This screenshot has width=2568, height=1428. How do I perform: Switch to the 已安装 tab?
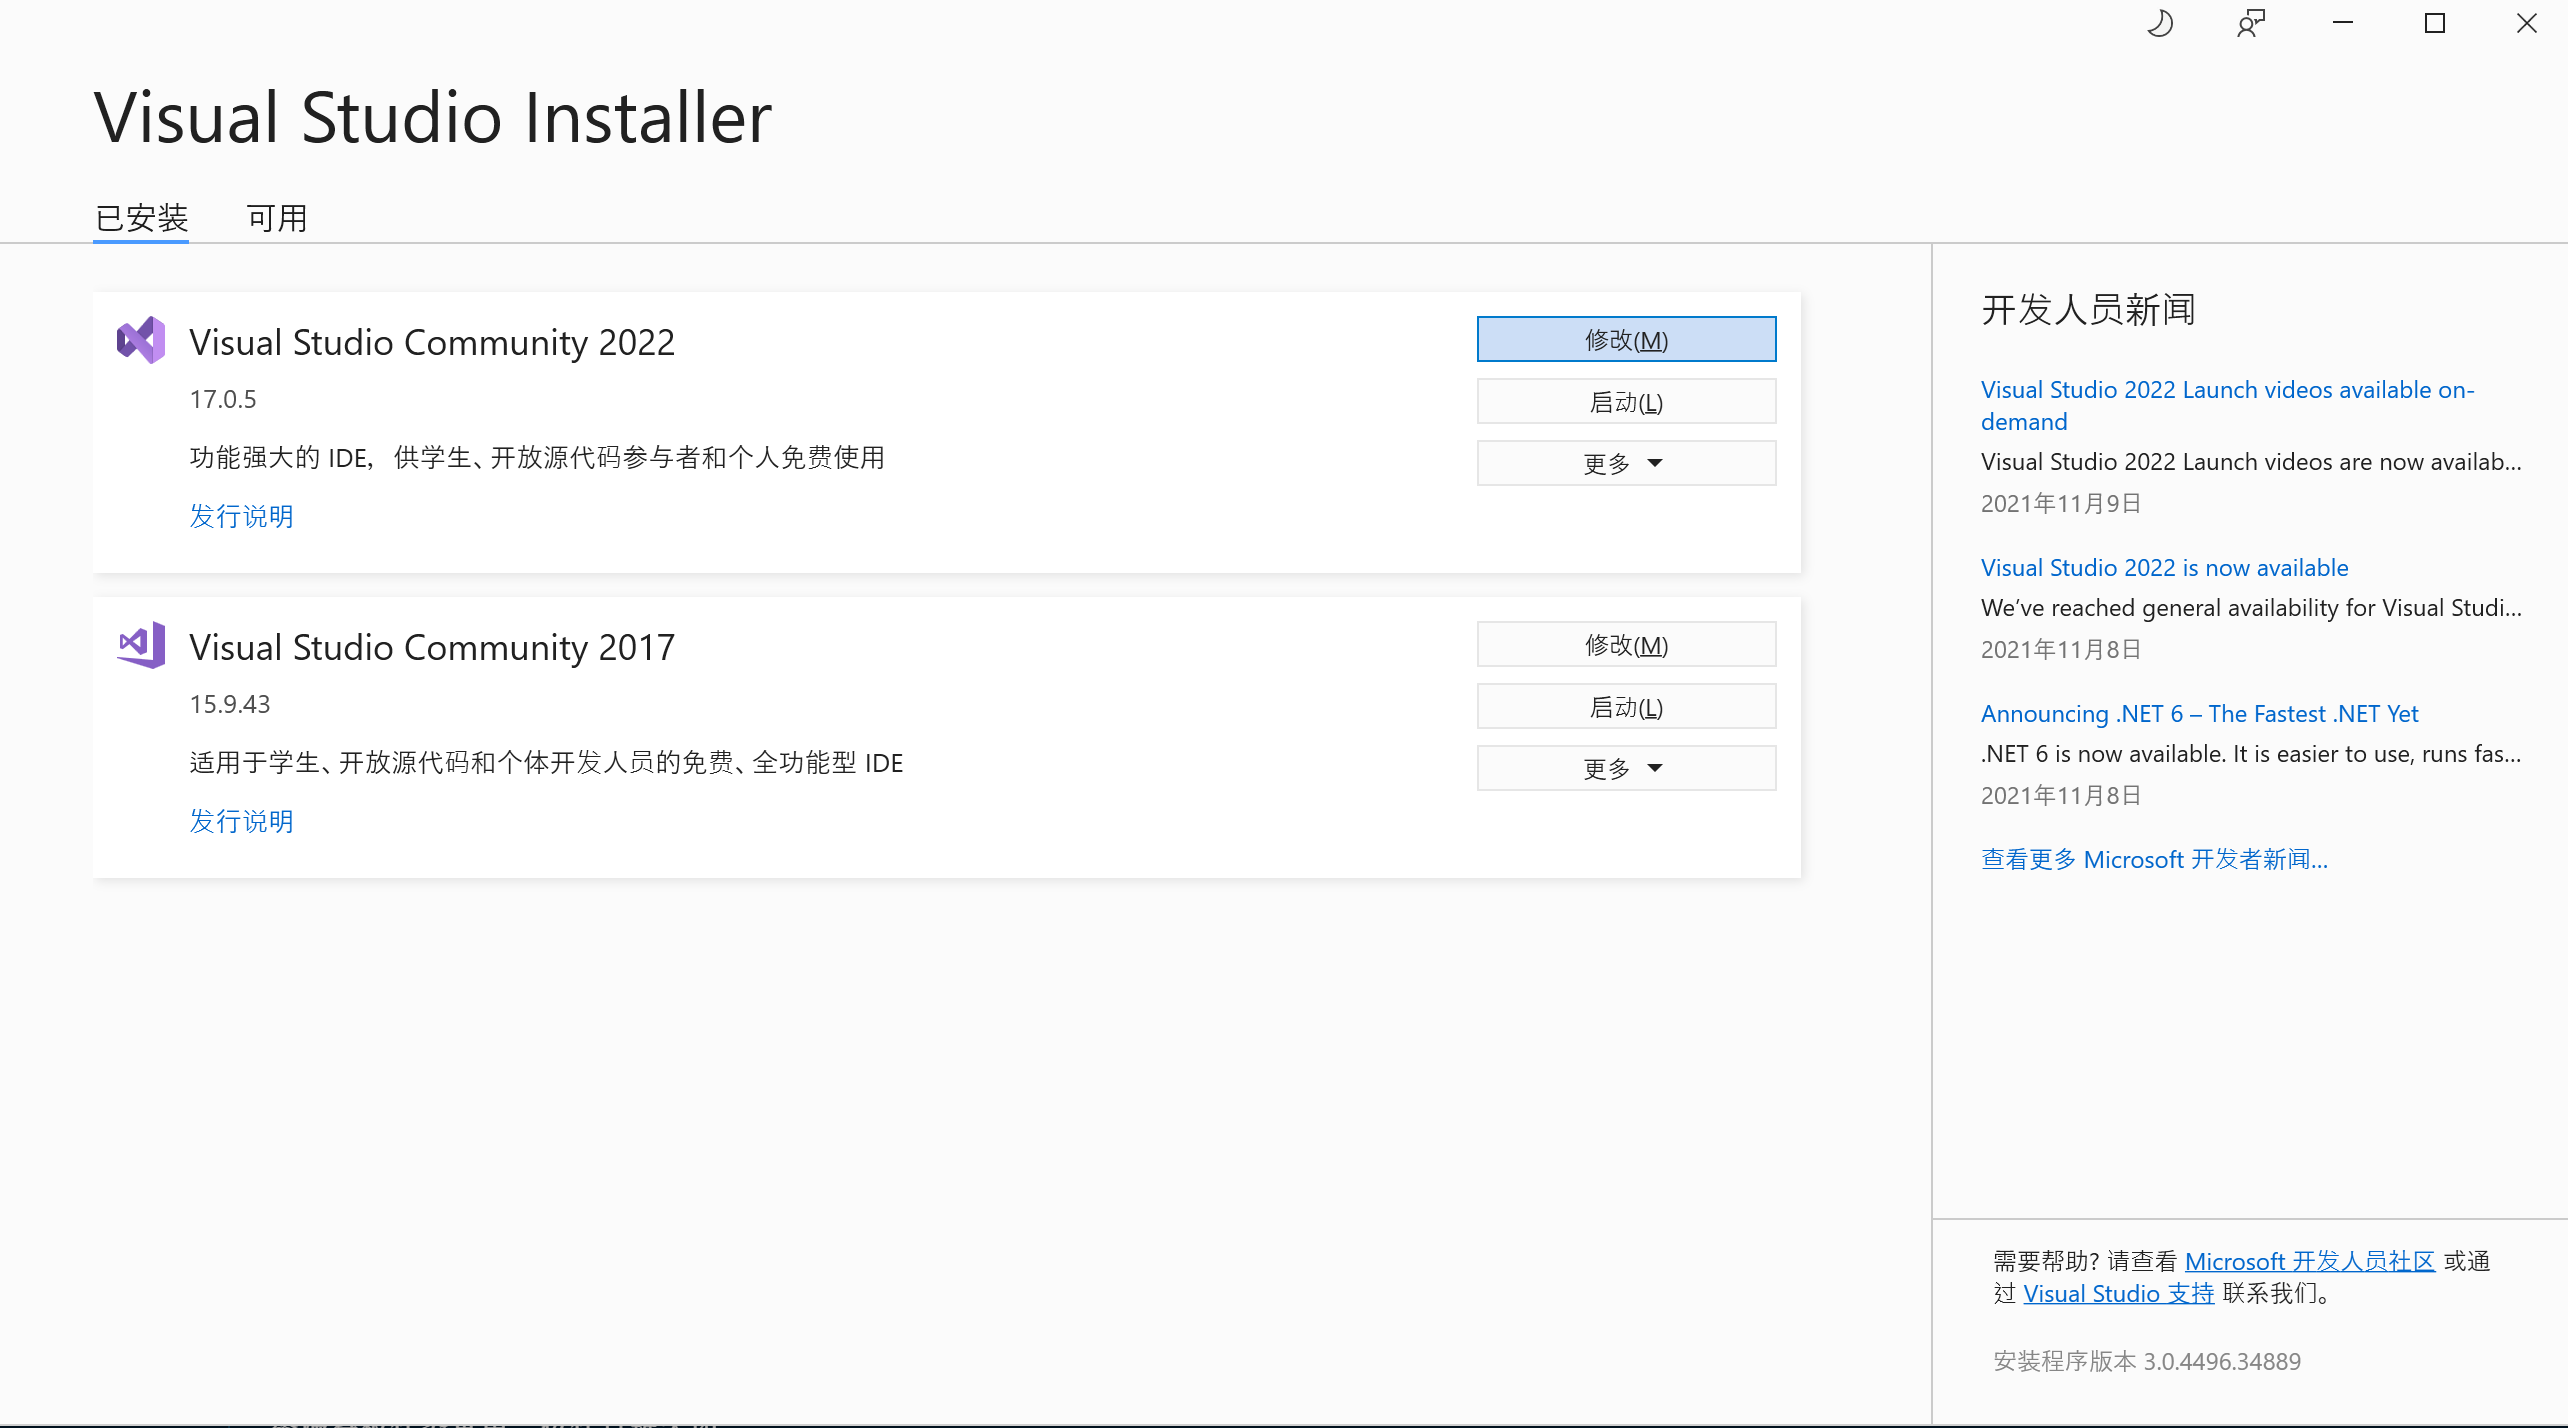click(141, 217)
